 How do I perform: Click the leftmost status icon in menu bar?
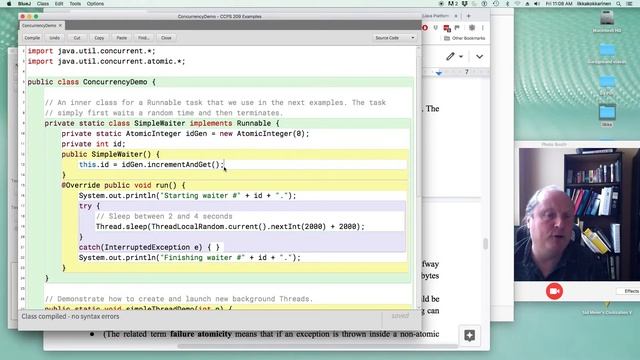tap(441, 4)
